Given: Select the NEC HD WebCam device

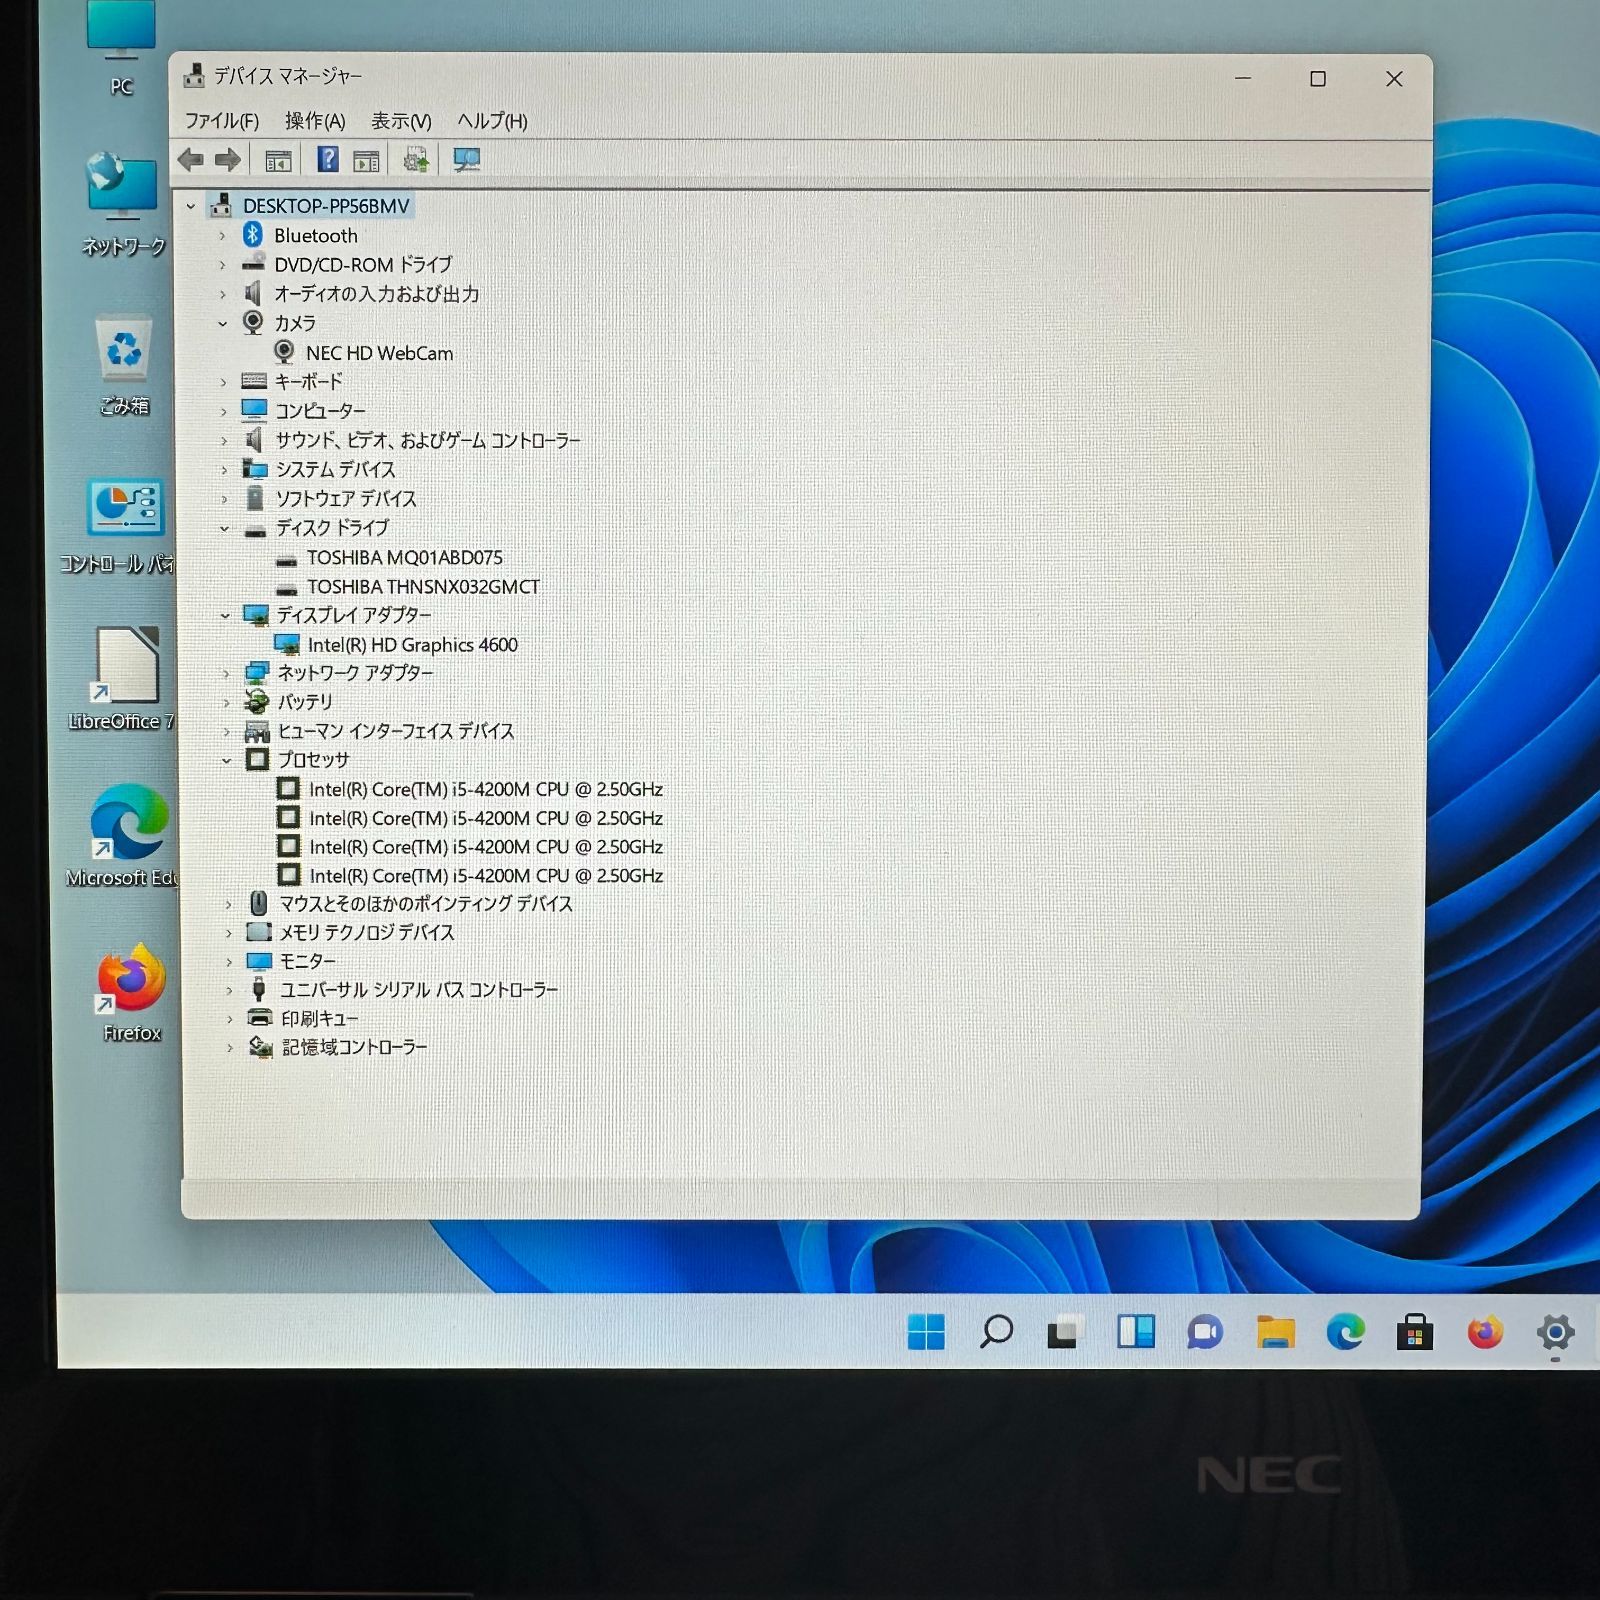Looking at the screenshot, I should pos(379,353).
